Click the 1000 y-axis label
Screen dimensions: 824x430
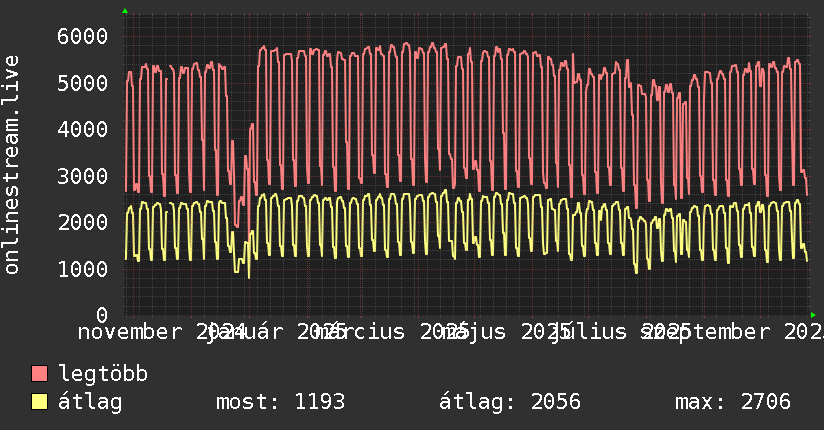pos(83,269)
